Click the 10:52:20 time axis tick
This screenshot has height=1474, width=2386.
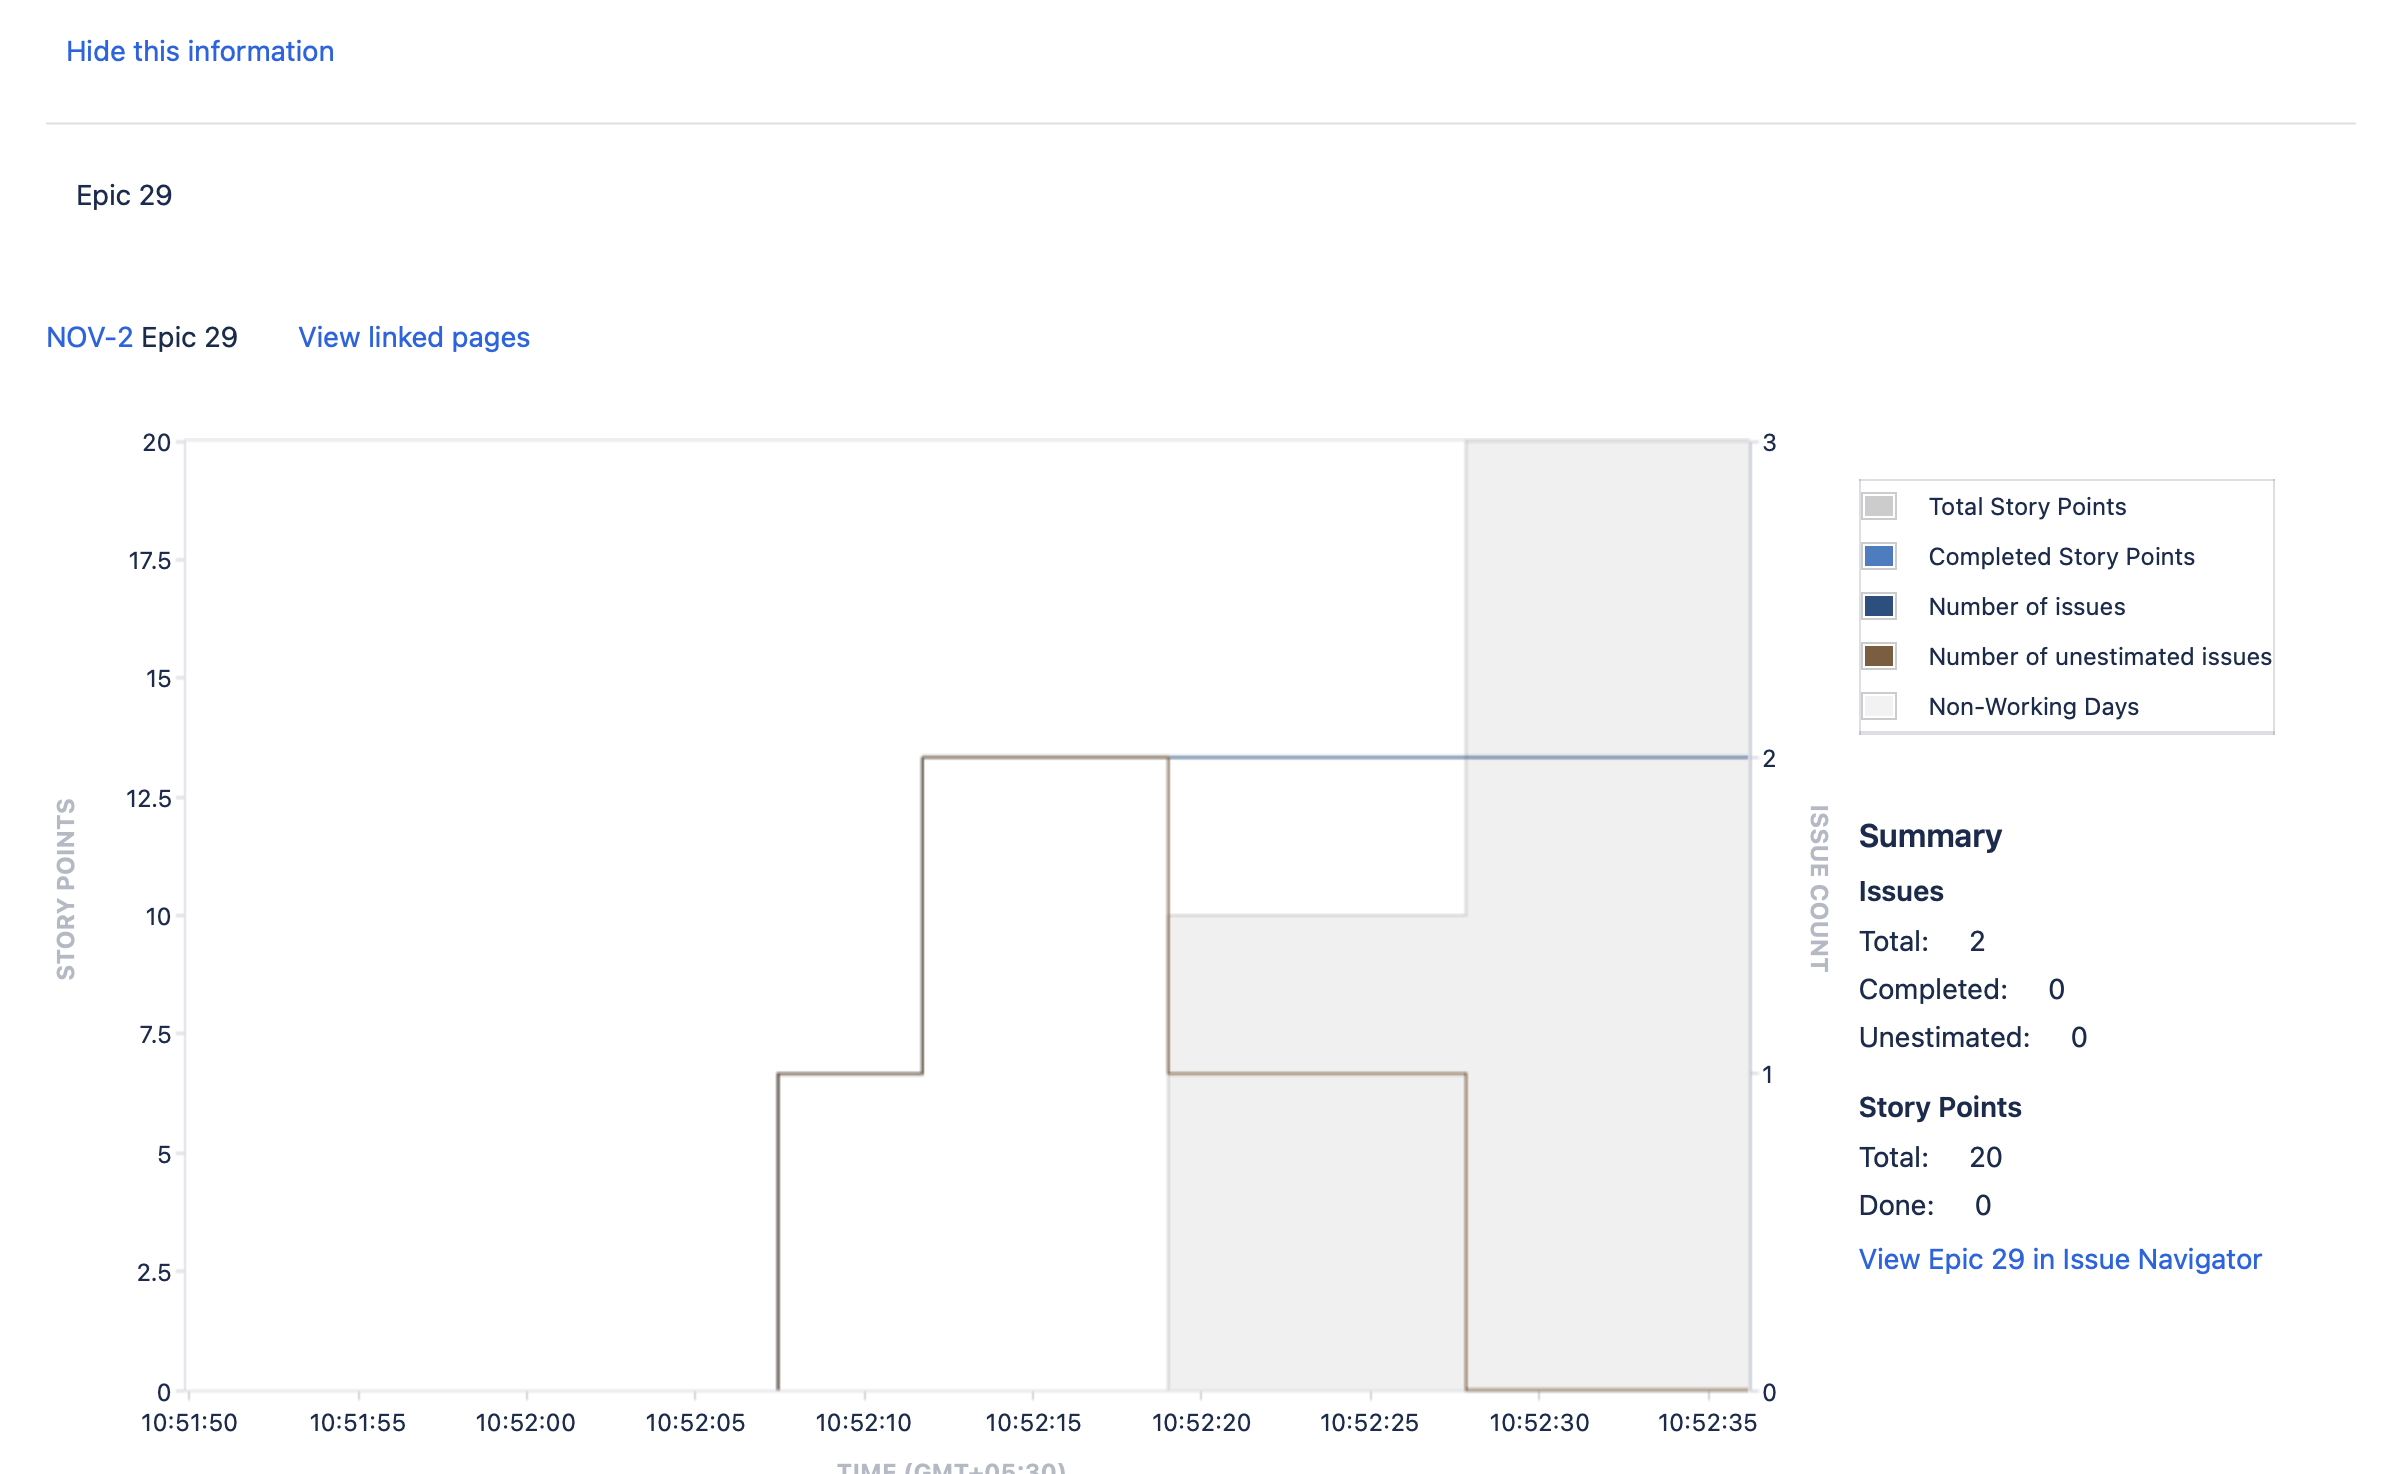coord(1201,1422)
